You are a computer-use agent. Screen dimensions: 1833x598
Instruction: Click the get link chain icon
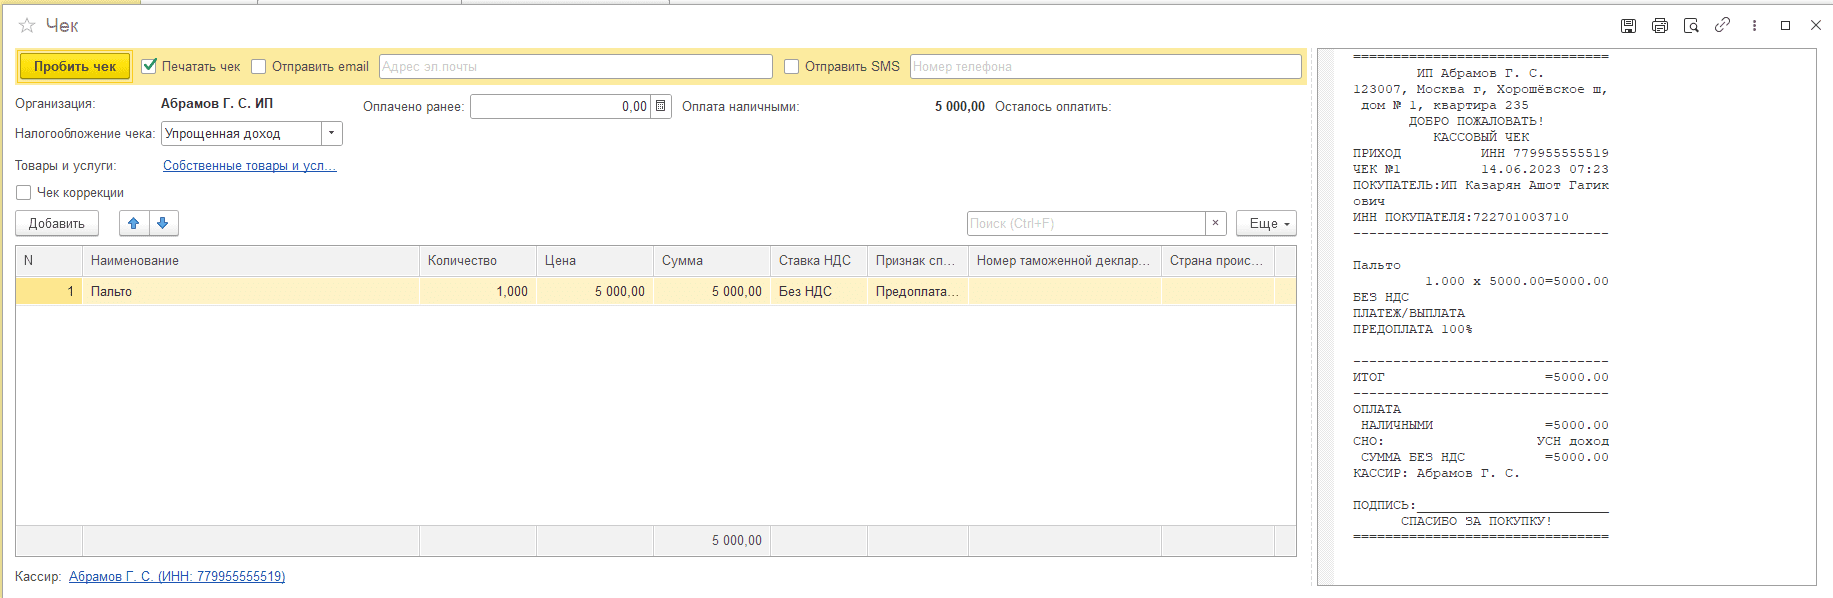[x=1722, y=25]
